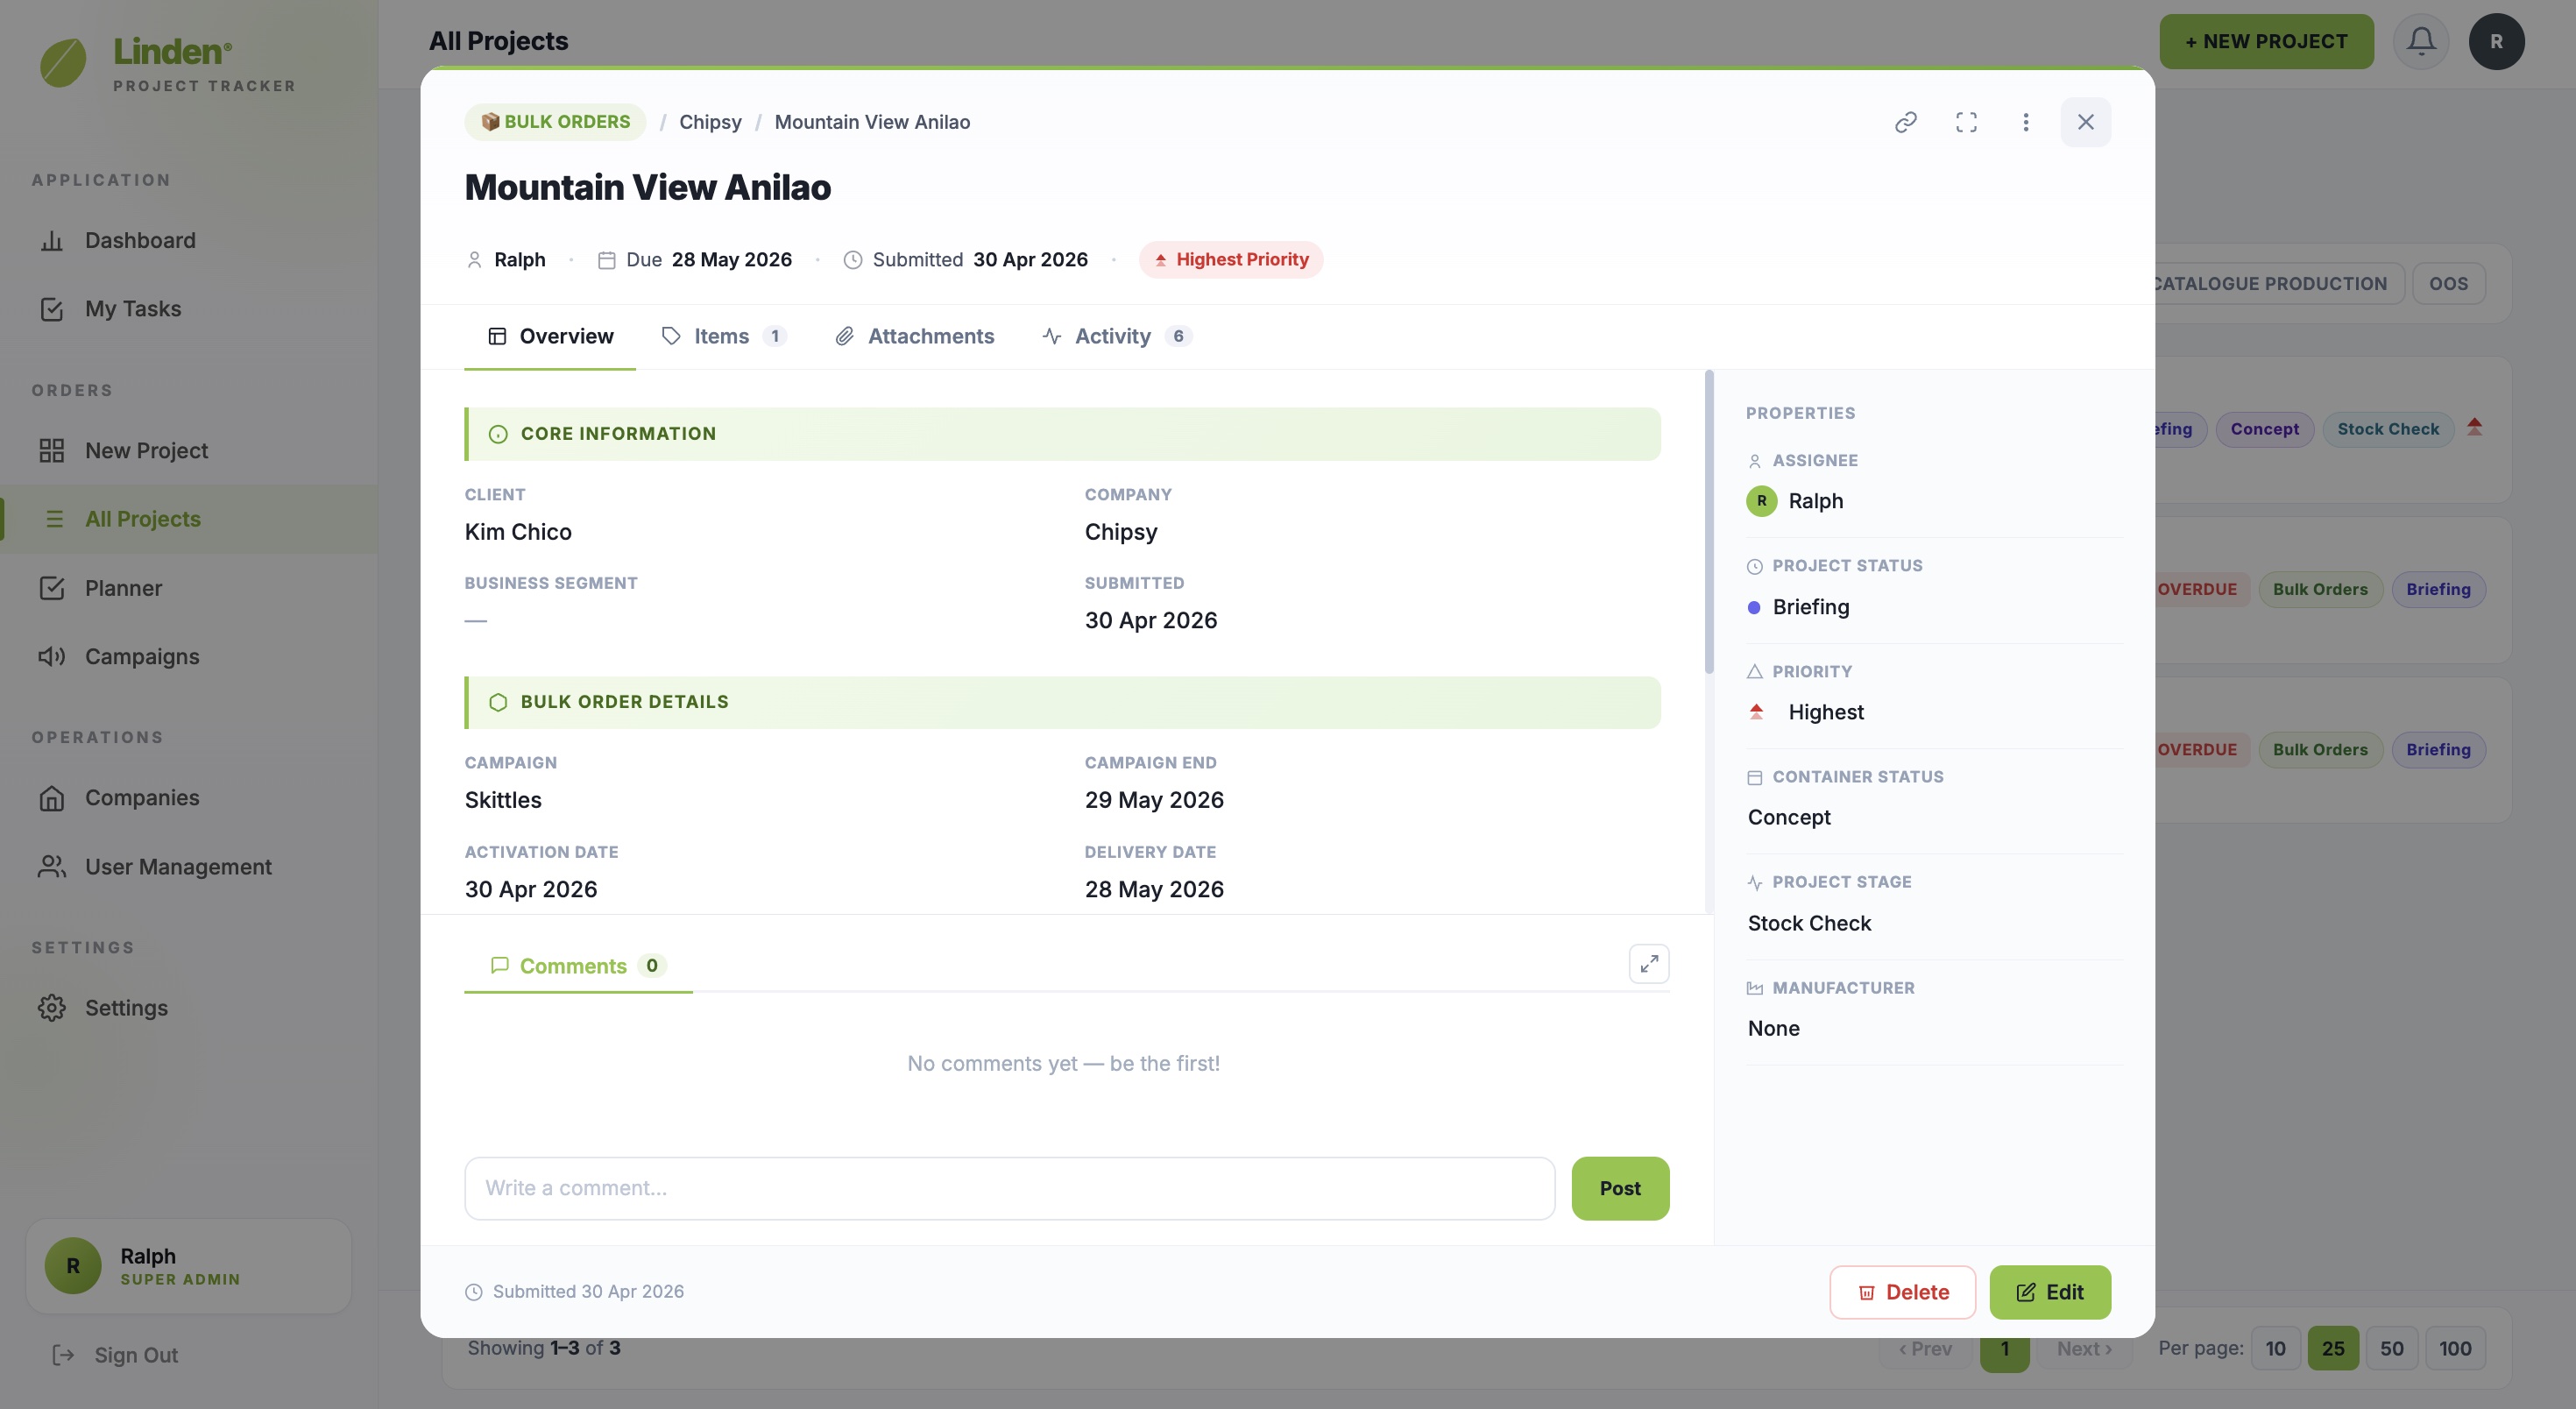Focus the Write a comment field
This screenshot has height=1409, width=2576.
(x=1009, y=1188)
